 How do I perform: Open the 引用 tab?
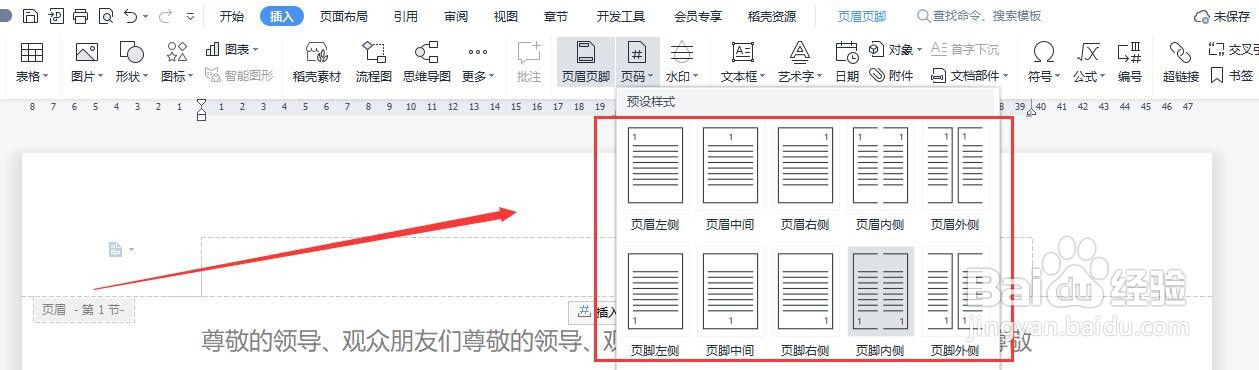point(405,16)
